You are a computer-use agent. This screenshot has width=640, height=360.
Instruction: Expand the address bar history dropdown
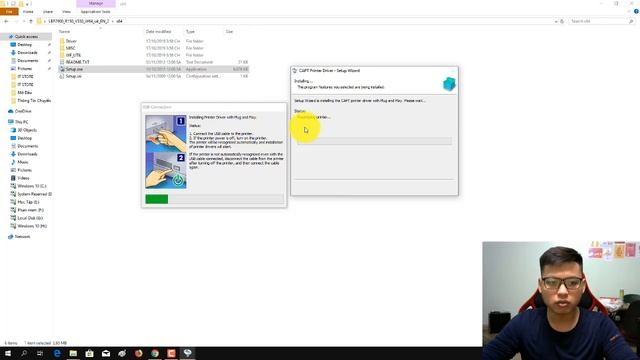pyautogui.click(x=556, y=21)
